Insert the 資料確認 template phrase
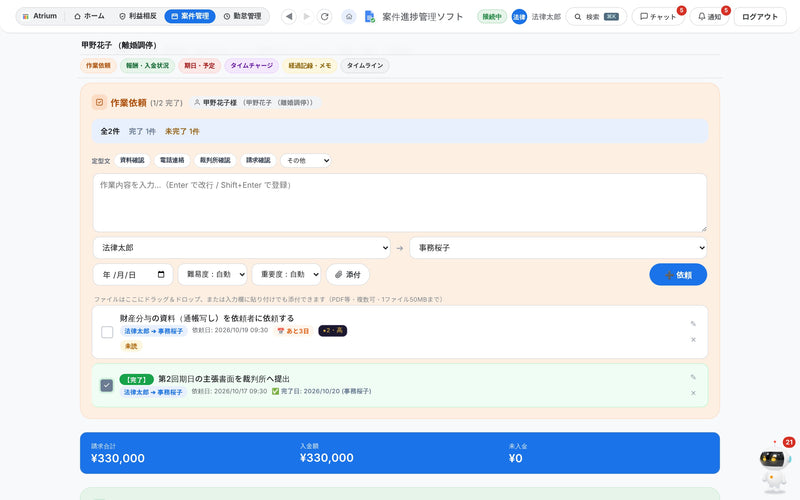This screenshot has width=800, height=500. coord(132,160)
